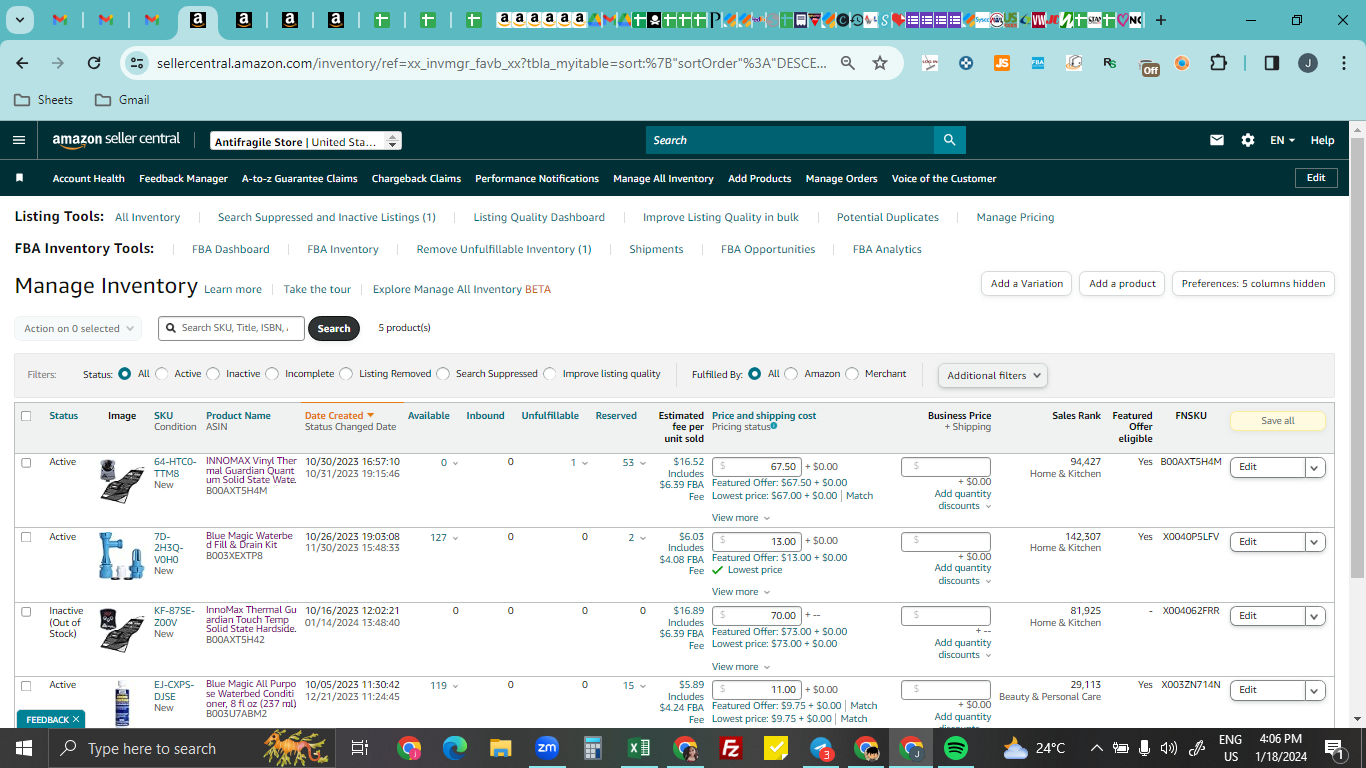This screenshot has height=768, width=1366.
Task: Click the Add a product button
Action: pos(1122,284)
